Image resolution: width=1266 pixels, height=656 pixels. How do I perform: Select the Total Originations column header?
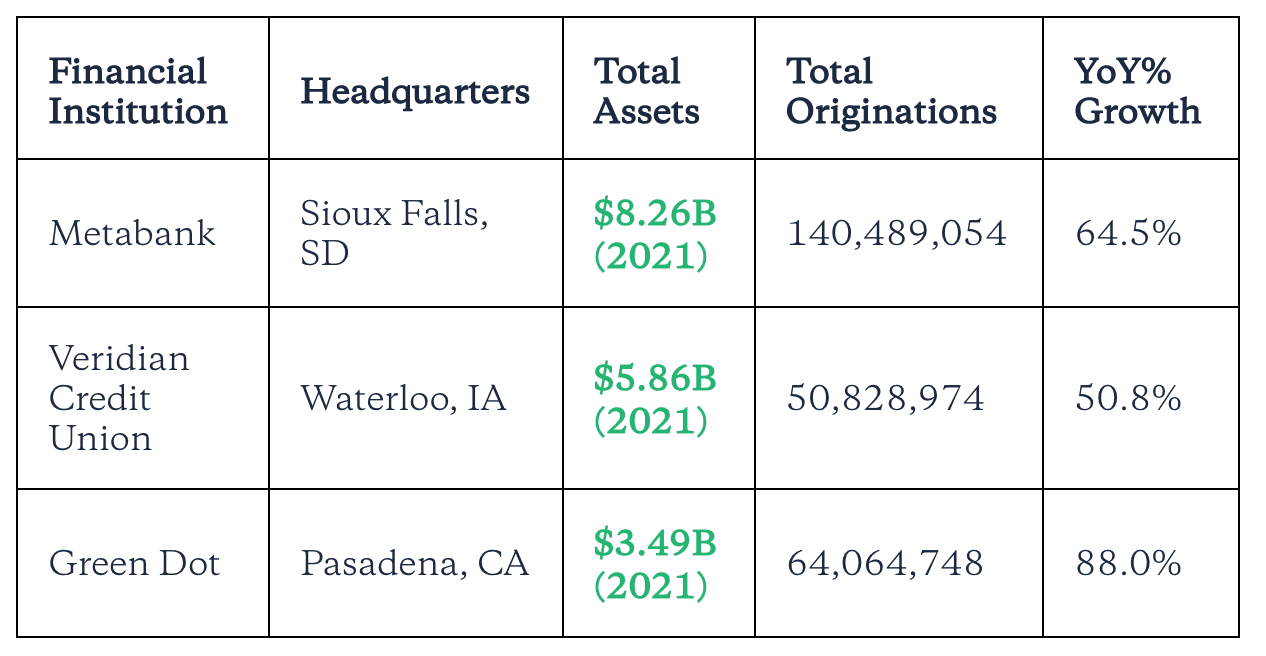(891, 91)
